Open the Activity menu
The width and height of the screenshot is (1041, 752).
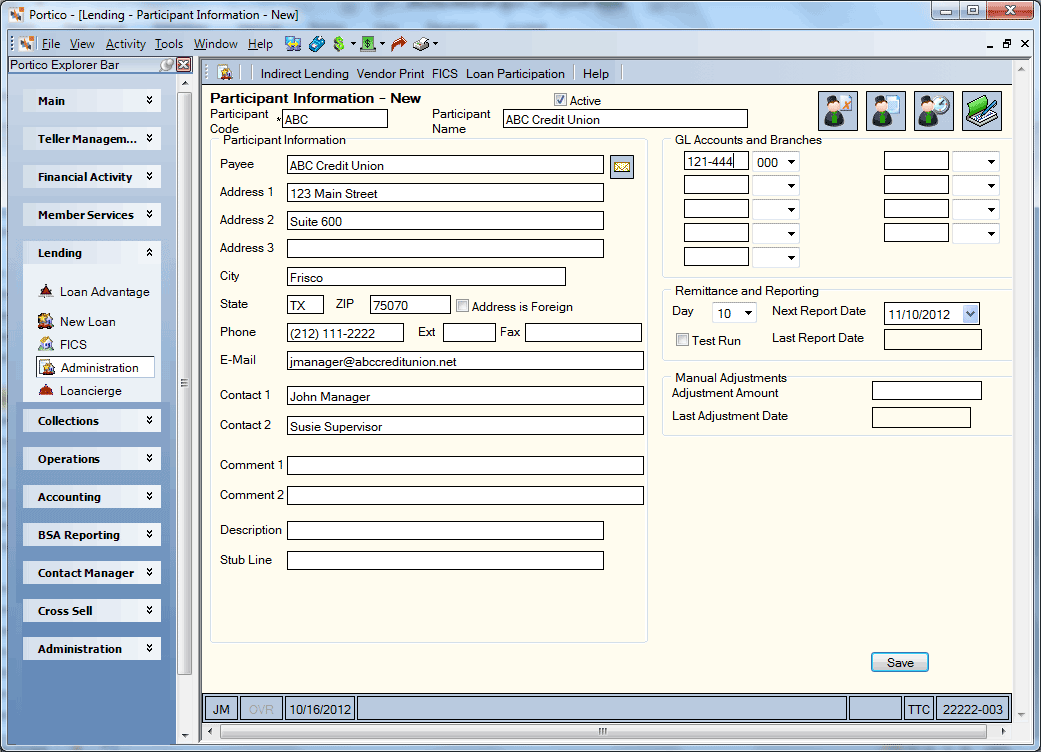pos(125,44)
